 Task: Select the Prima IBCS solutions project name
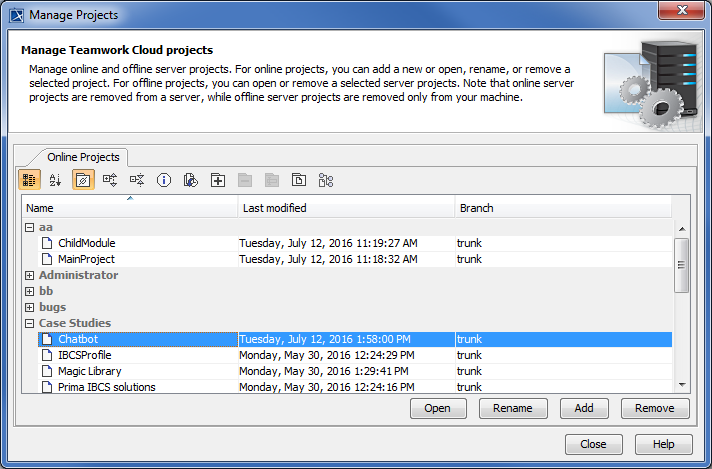[106, 387]
